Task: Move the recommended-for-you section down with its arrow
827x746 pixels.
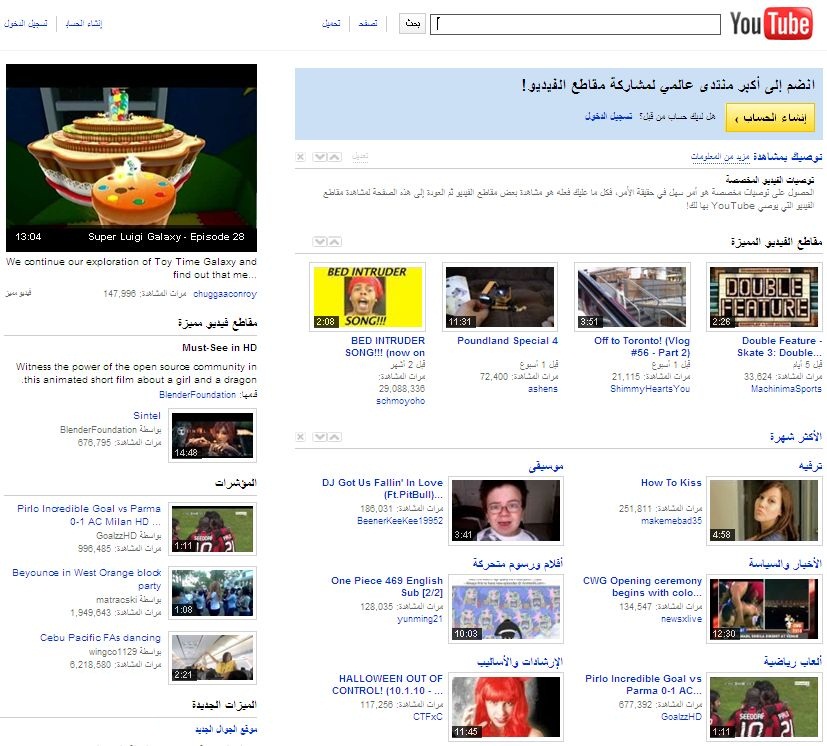Action: [x=319, y=157]
